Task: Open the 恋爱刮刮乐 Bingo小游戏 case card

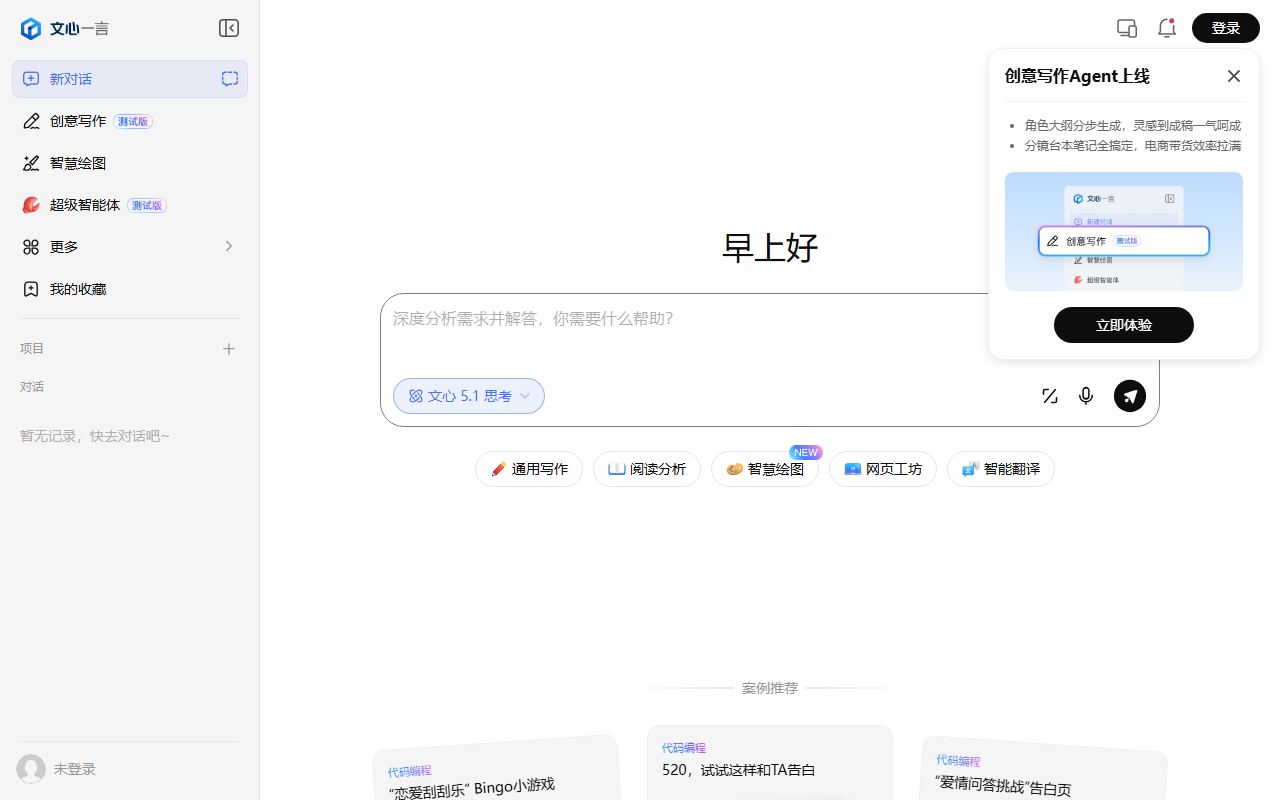Action: coord(496,770)
